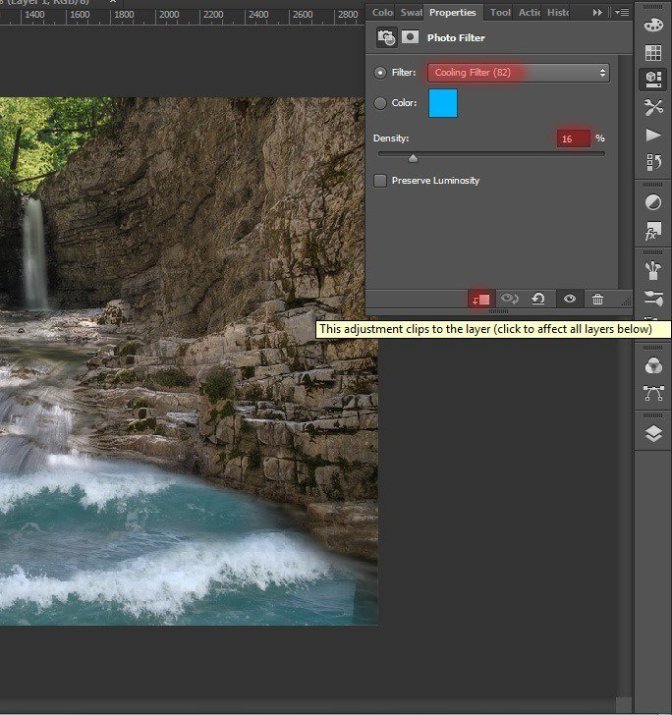672x715 pixels.
Task: Open the Layers panel stack icon
Action: [653, 433]
